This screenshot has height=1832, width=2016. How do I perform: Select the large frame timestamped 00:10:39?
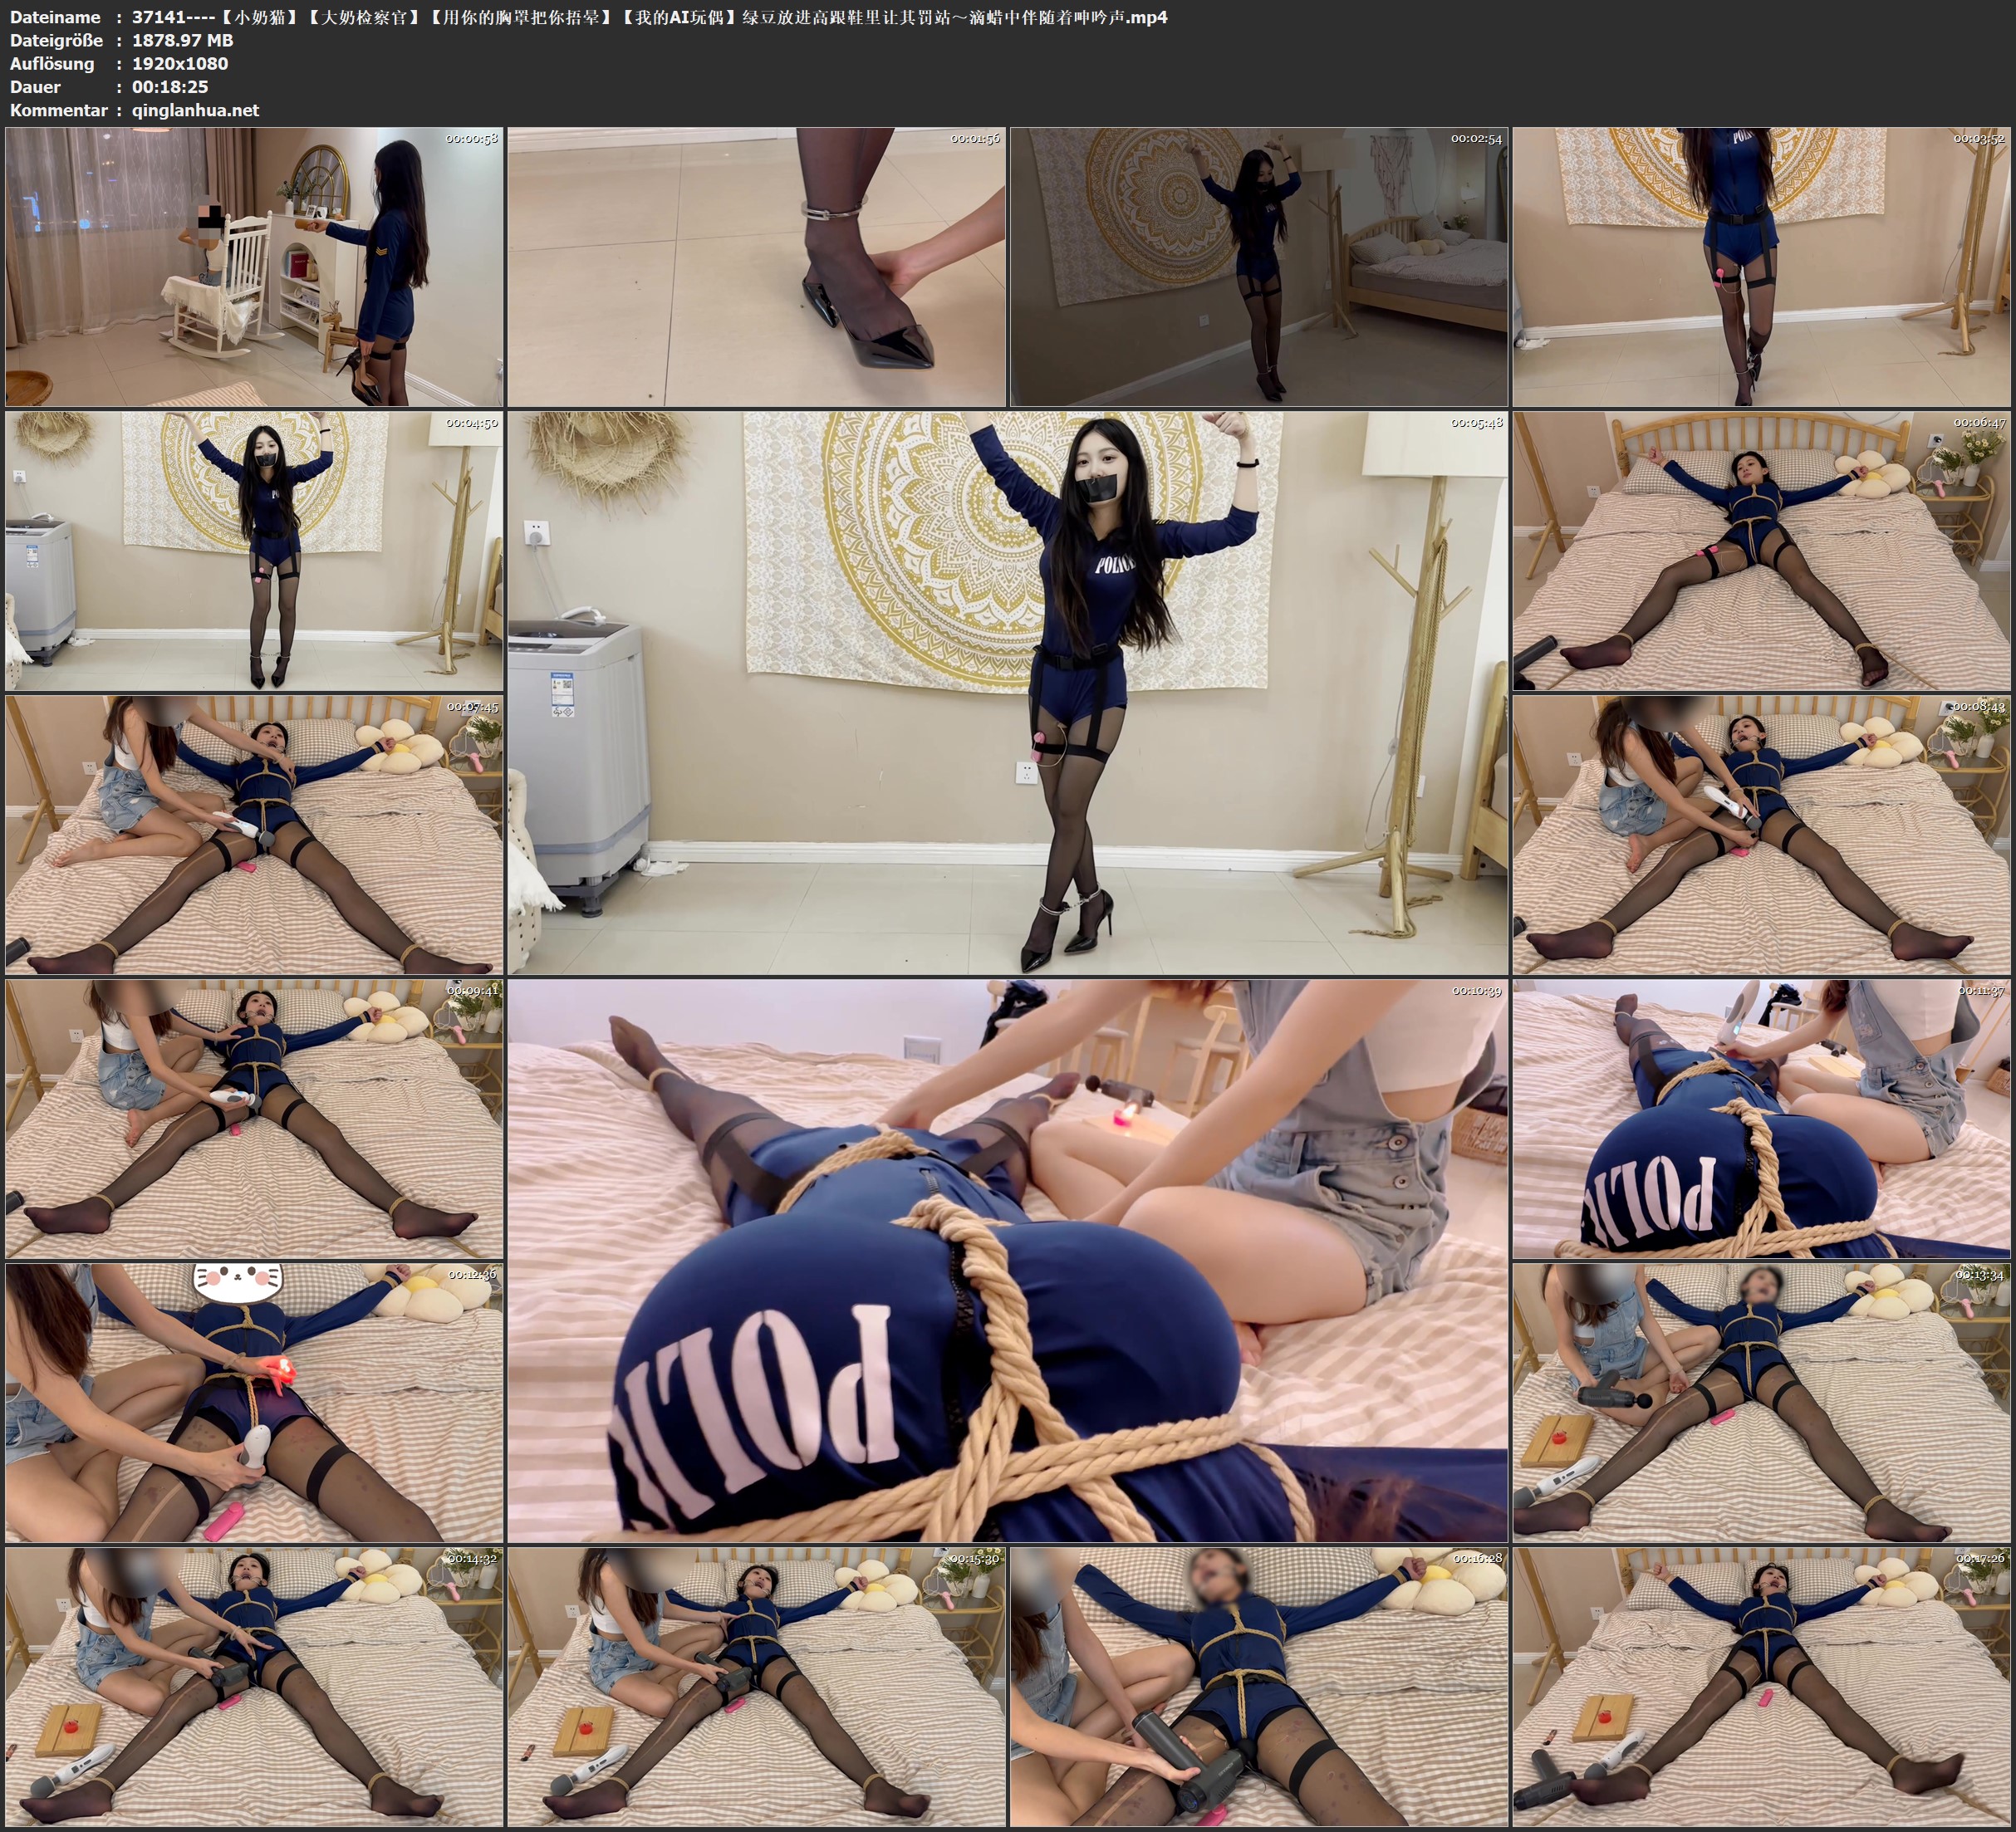pyautogui.click(x=1007, y=1260)
